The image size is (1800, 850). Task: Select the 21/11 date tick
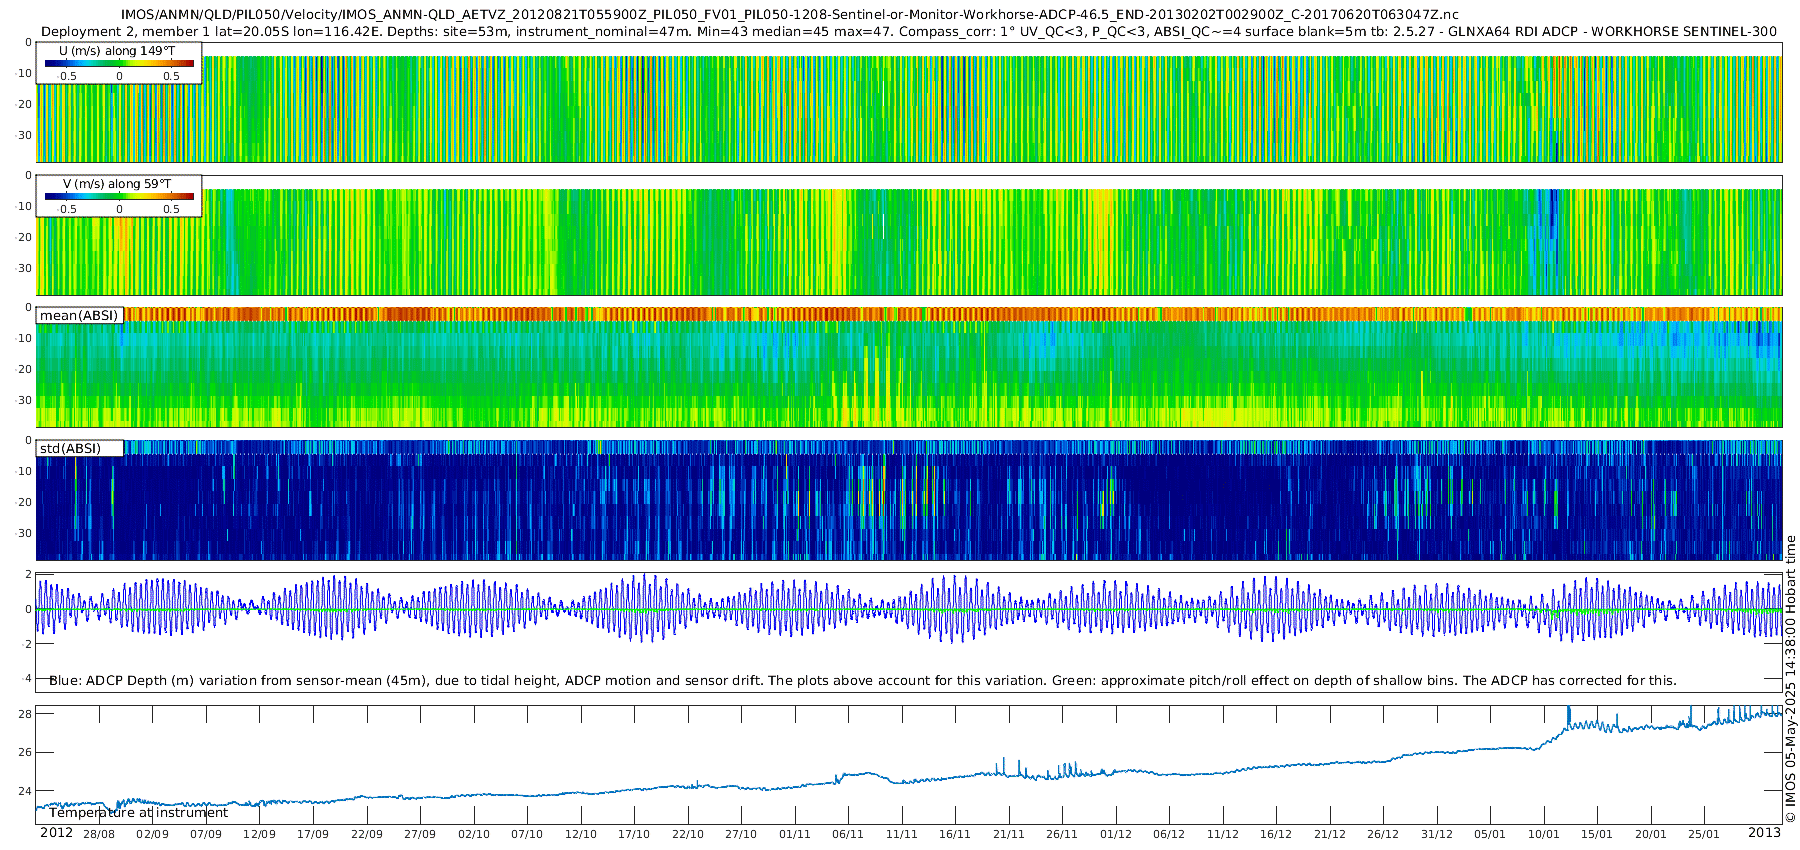1009,834
